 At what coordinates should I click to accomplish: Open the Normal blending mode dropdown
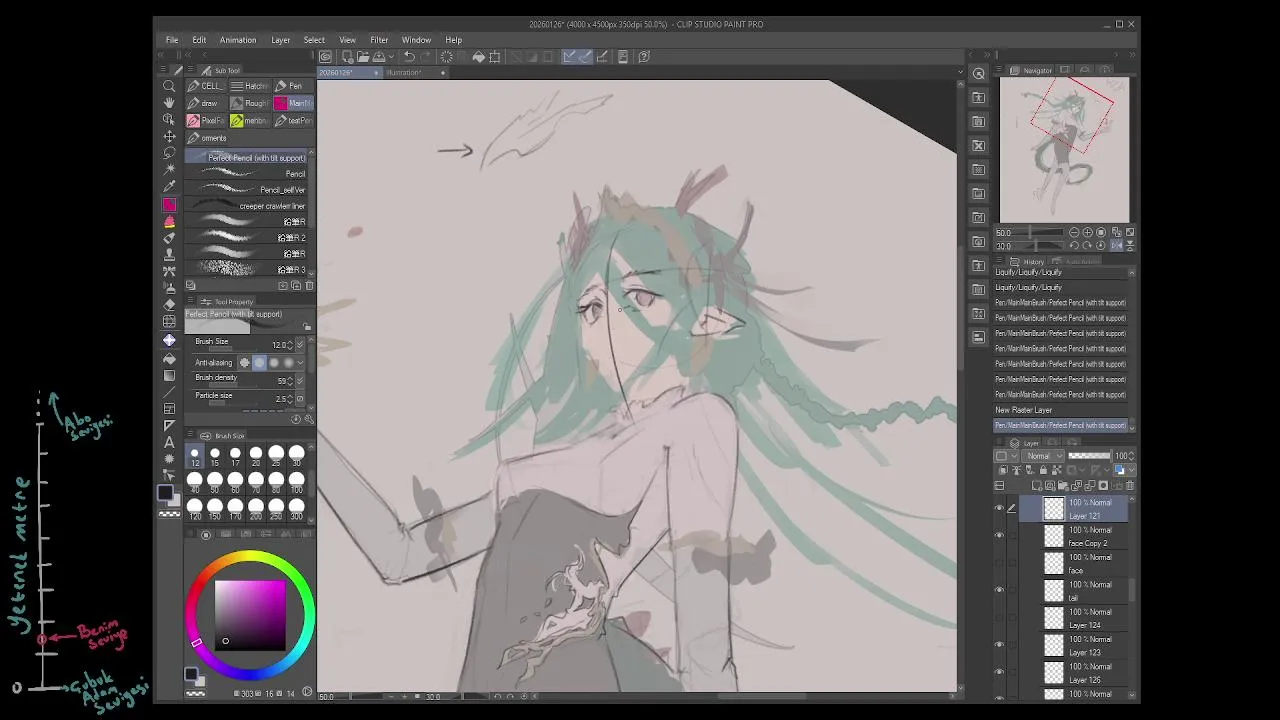pyautogui.click(x=1045, y=456)
